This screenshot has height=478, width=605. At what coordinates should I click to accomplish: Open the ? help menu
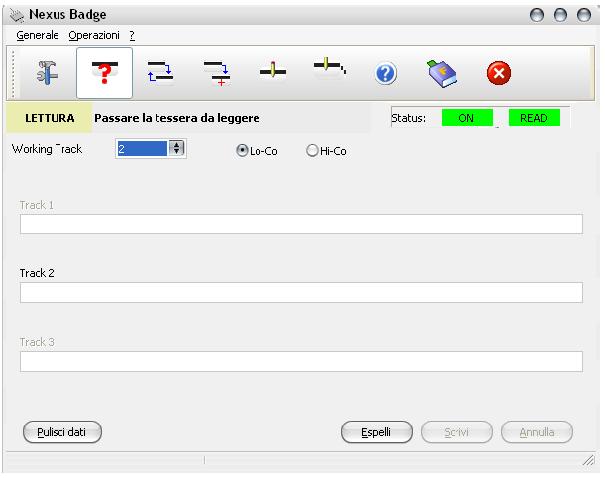click(132, 35)
